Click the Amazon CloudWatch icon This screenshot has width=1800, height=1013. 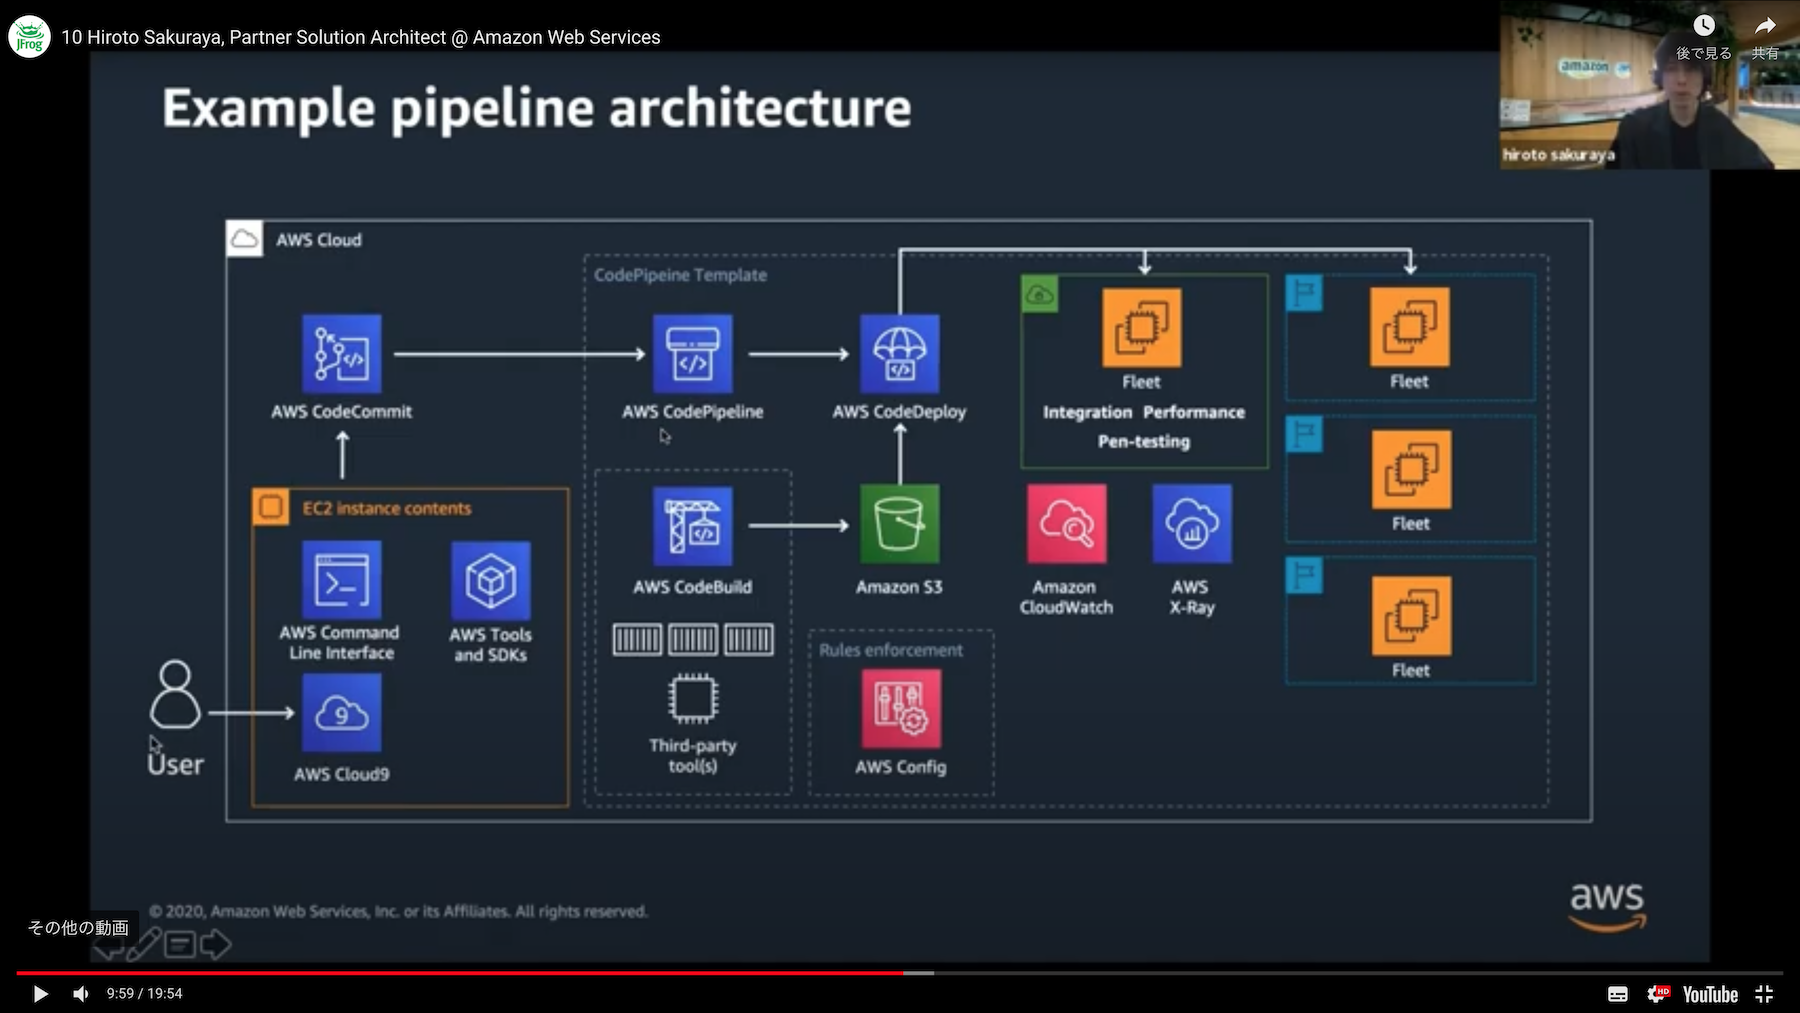pos(1067,524)
